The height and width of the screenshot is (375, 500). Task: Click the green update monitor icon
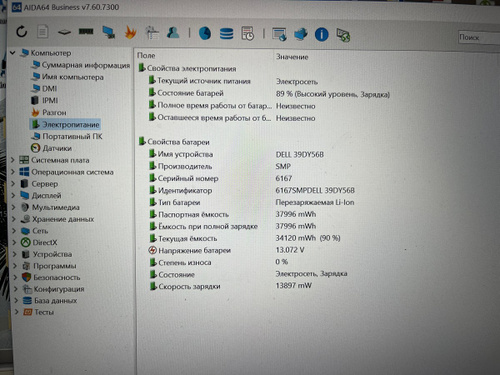(x=343, y=35)
